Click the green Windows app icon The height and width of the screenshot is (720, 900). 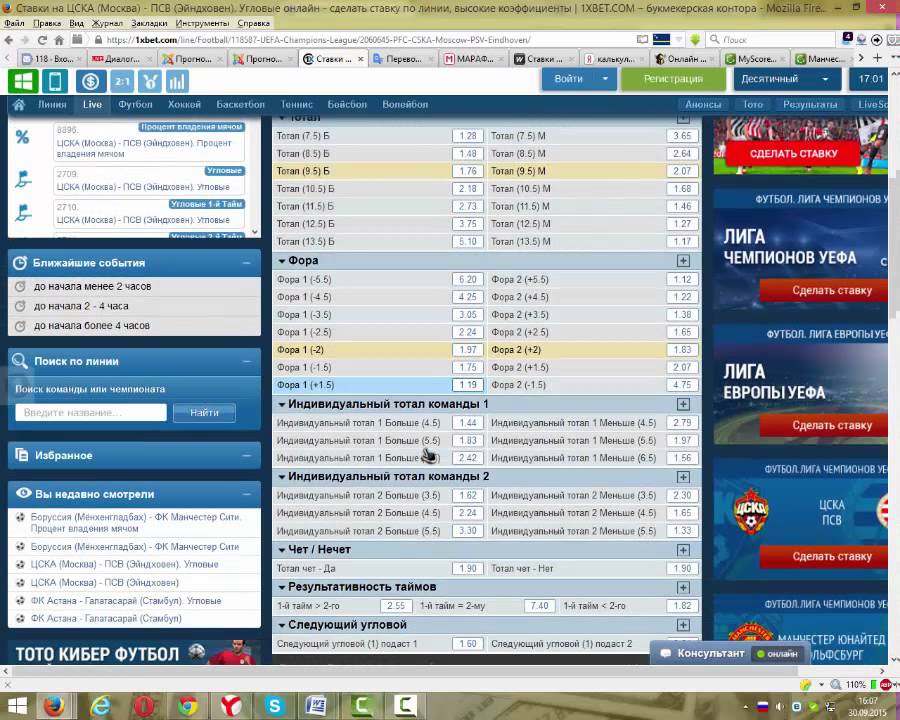(23, 81)
